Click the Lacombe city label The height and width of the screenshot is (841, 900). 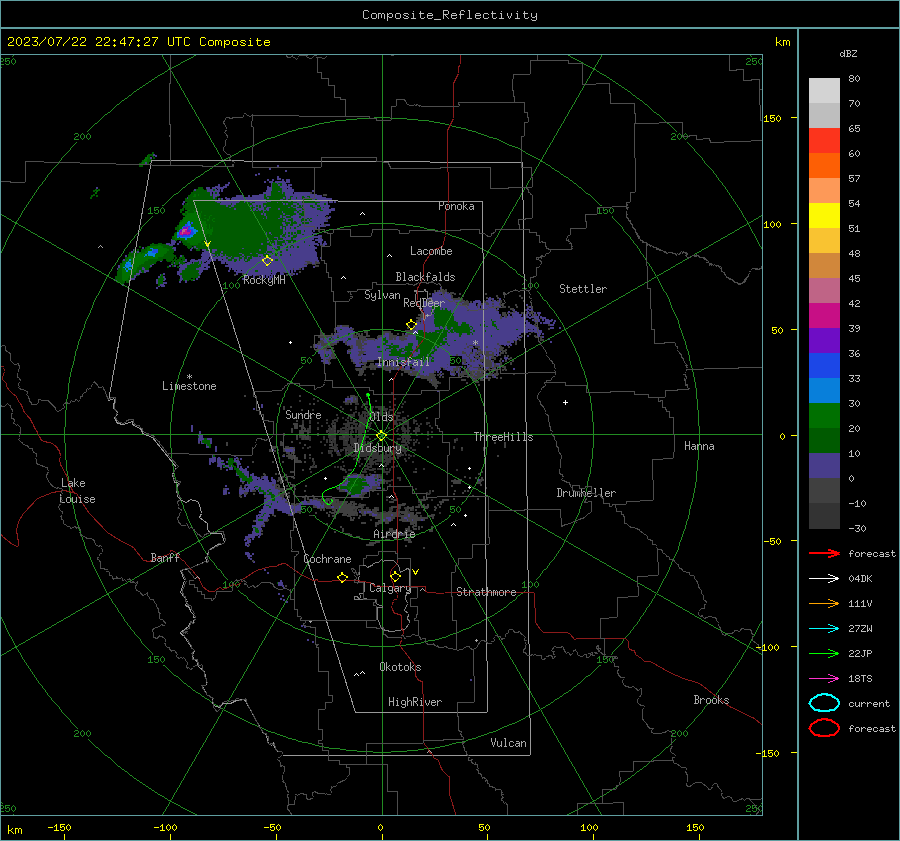431,251
